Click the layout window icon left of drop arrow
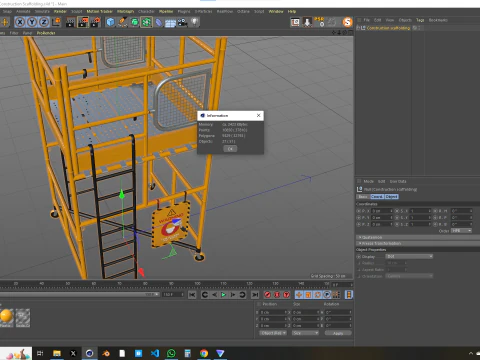 pos(295,22)
